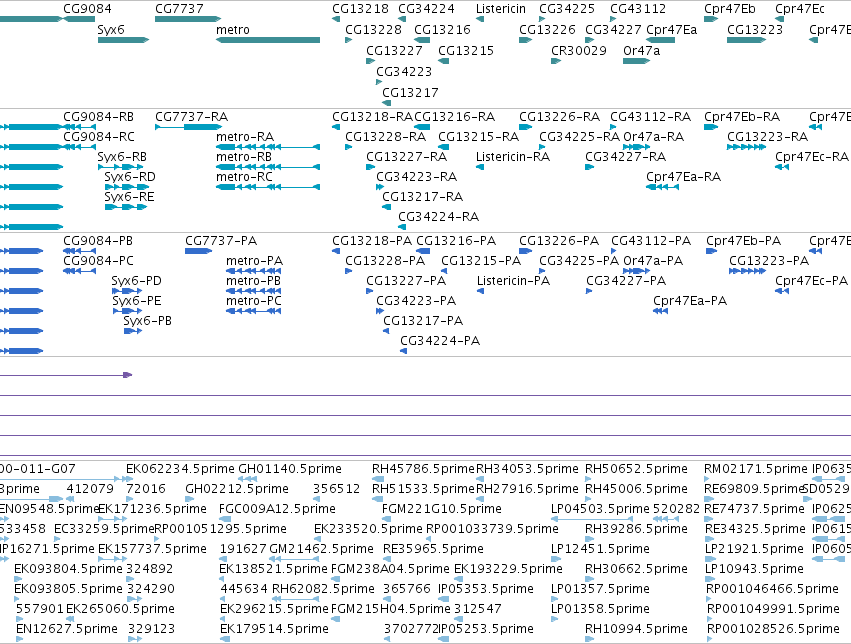Click the metro-RC transcript glyph
This screenshot has width=851, height=644.
pos(268,187)
